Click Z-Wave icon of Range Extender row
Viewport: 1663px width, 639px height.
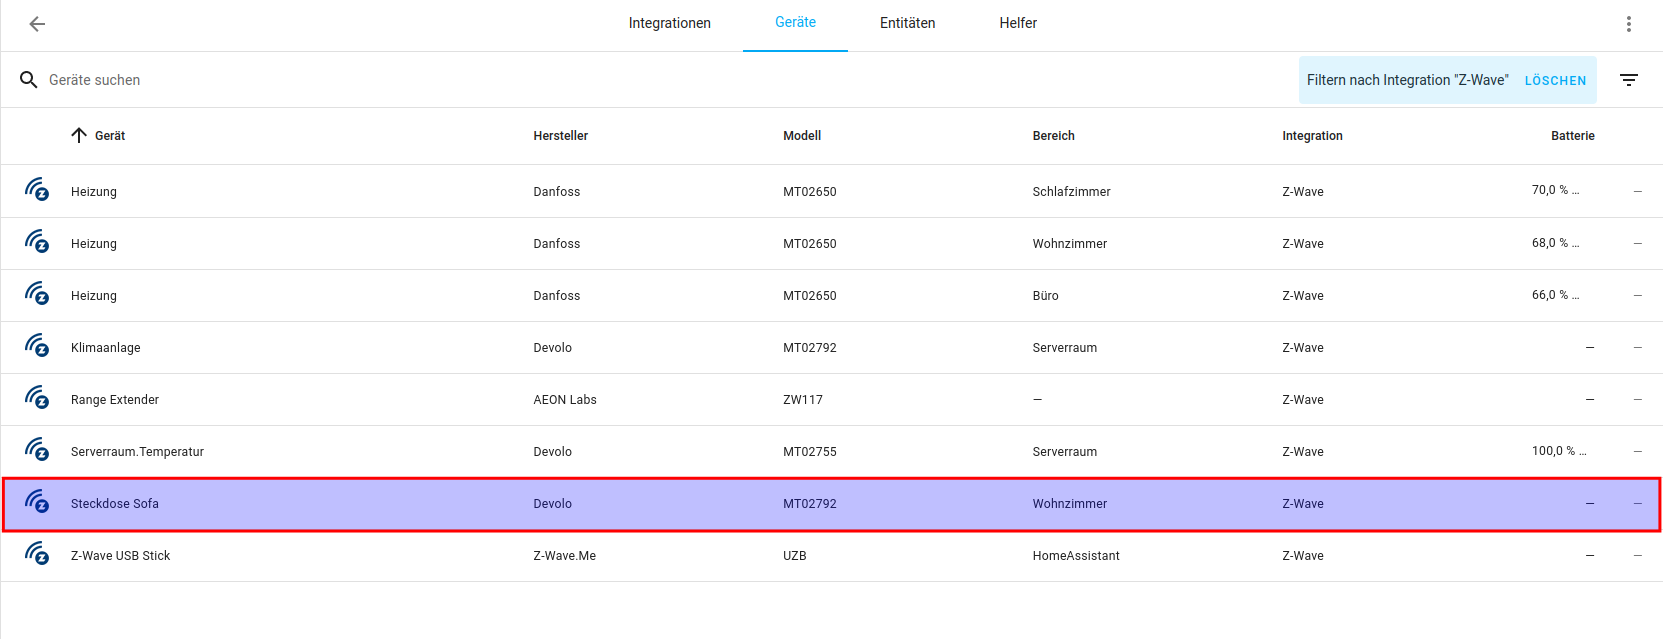pyautogui.click(x=37, y=398)
